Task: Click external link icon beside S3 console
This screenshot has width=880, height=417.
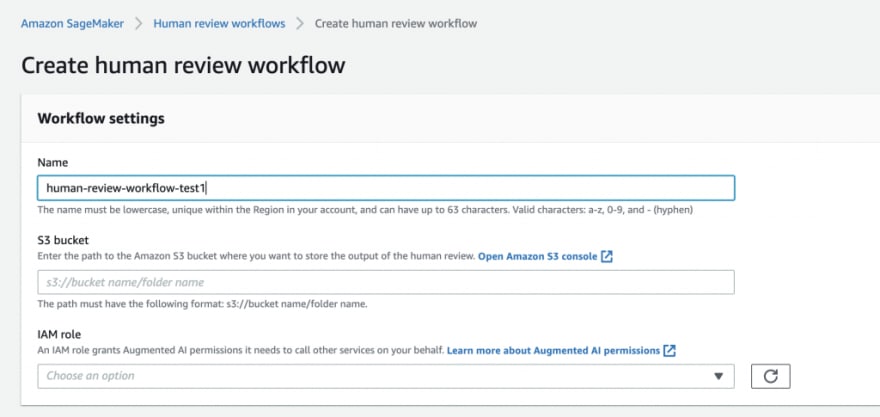Action: click(607, 256)
